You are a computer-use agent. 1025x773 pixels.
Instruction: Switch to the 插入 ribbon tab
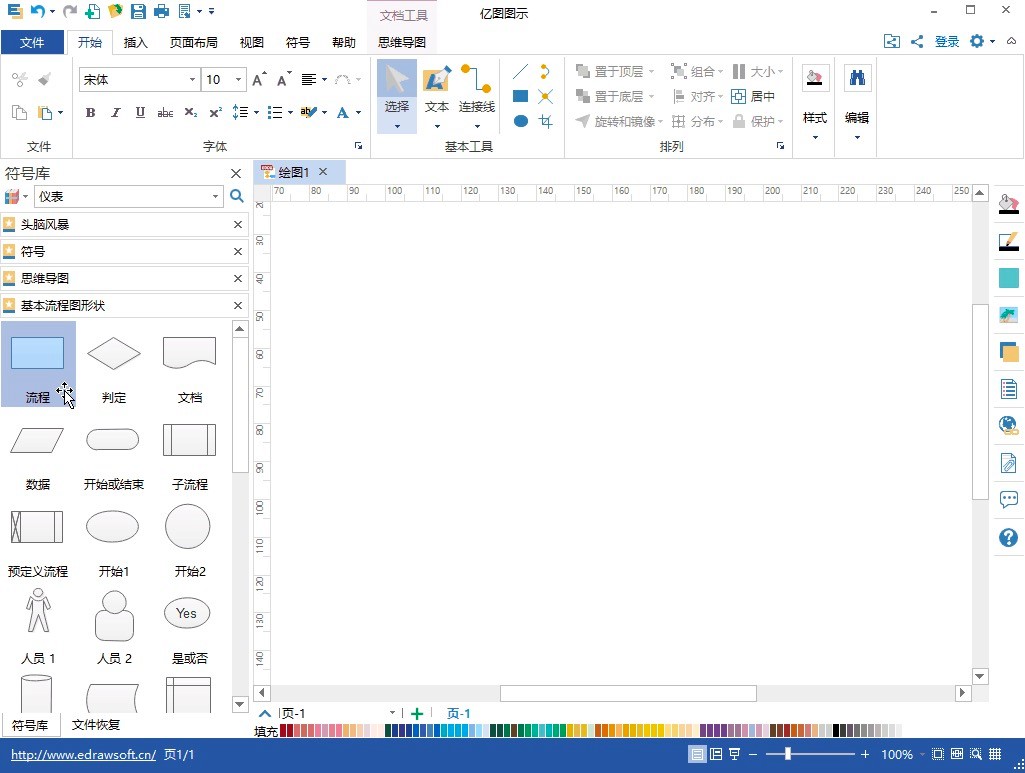tap(135, 42)
